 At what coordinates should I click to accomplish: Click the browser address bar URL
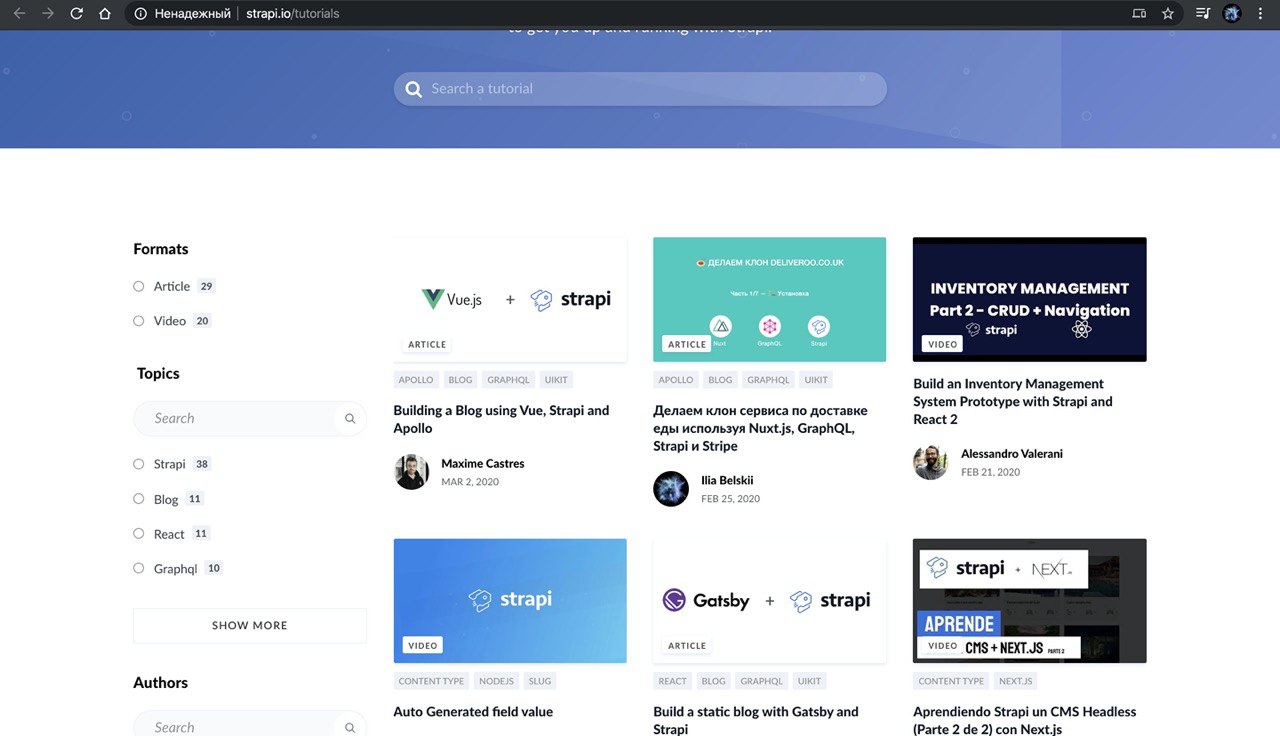coord(293,14)
